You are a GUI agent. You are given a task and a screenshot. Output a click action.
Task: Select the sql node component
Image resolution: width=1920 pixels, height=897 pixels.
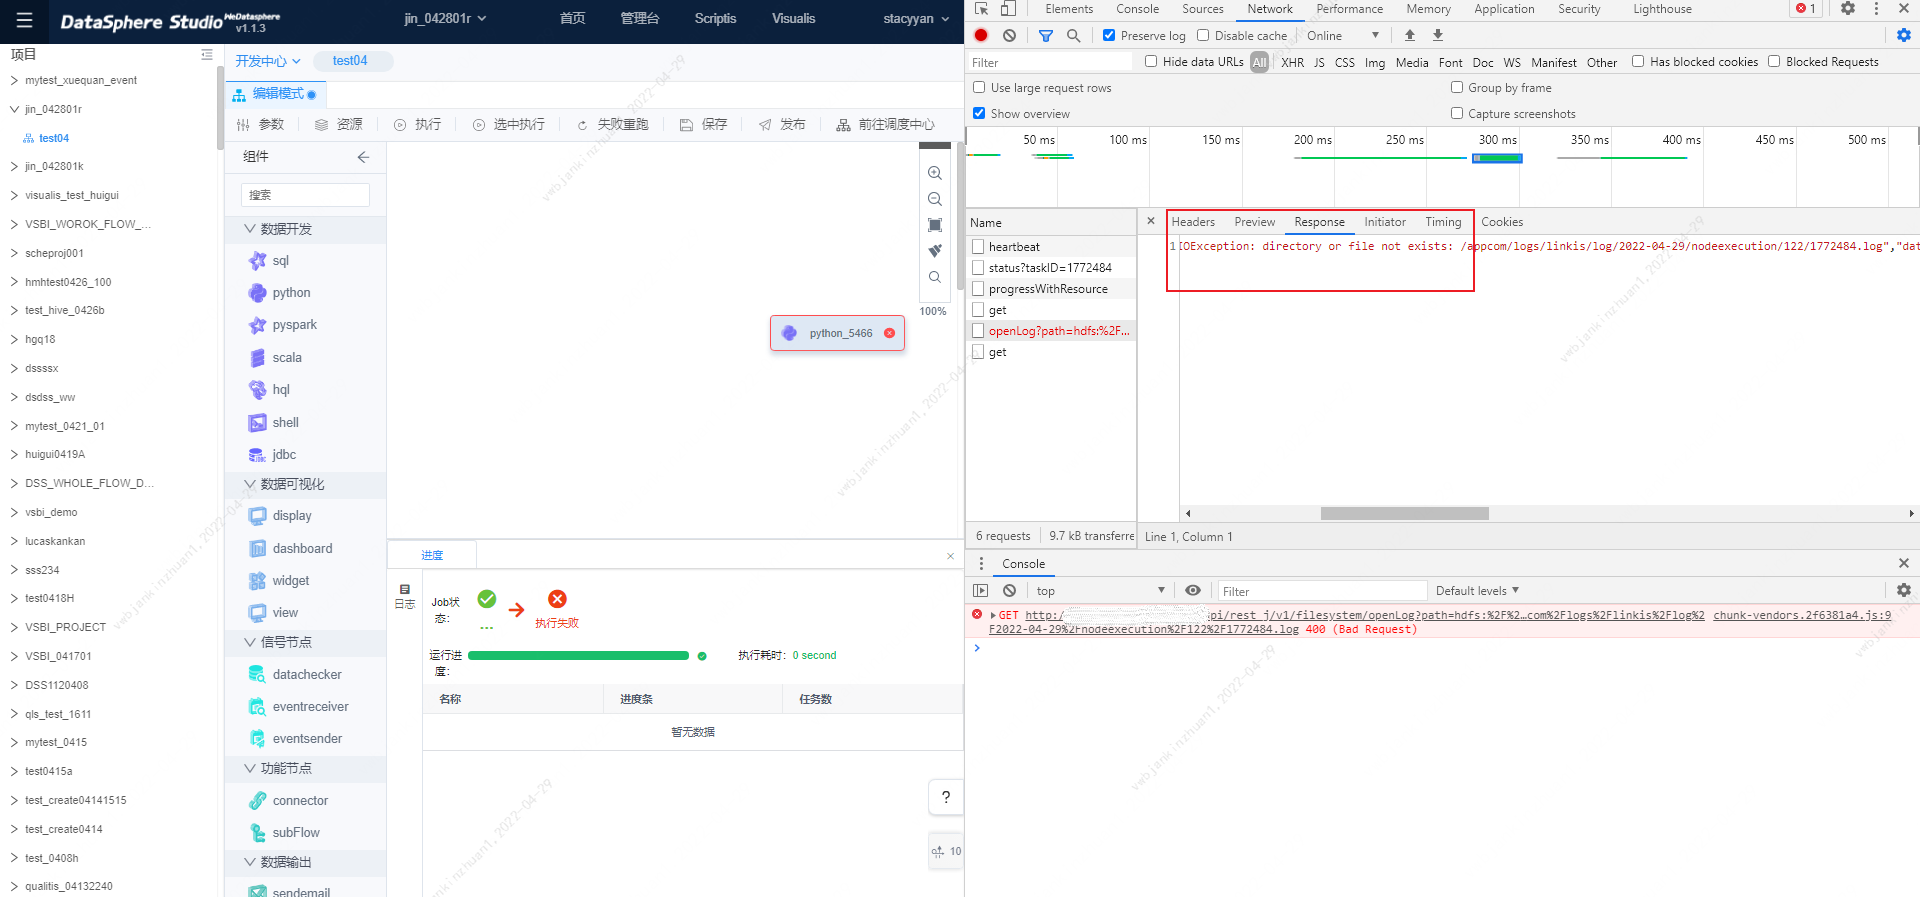(270, 261)
